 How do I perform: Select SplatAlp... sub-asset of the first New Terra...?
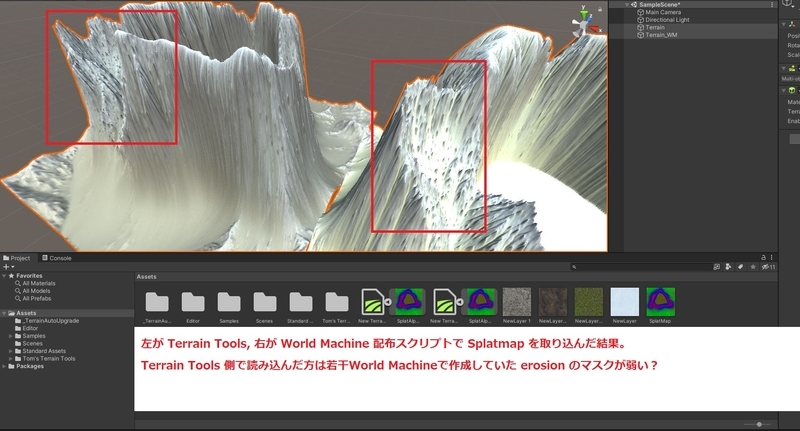(409, 302)
